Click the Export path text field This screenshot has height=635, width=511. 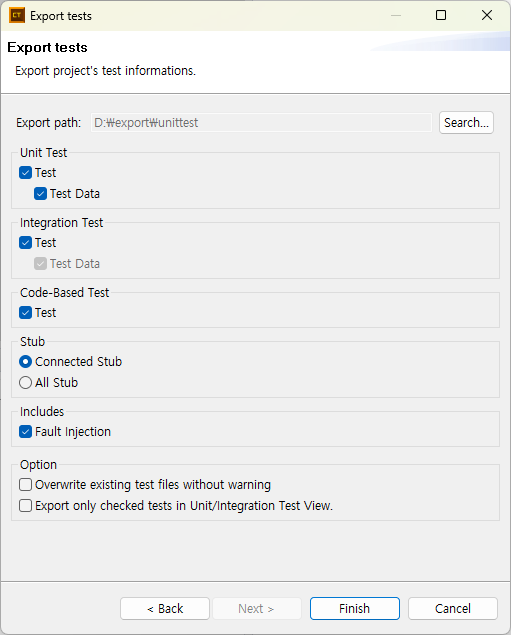pos(262,122)
